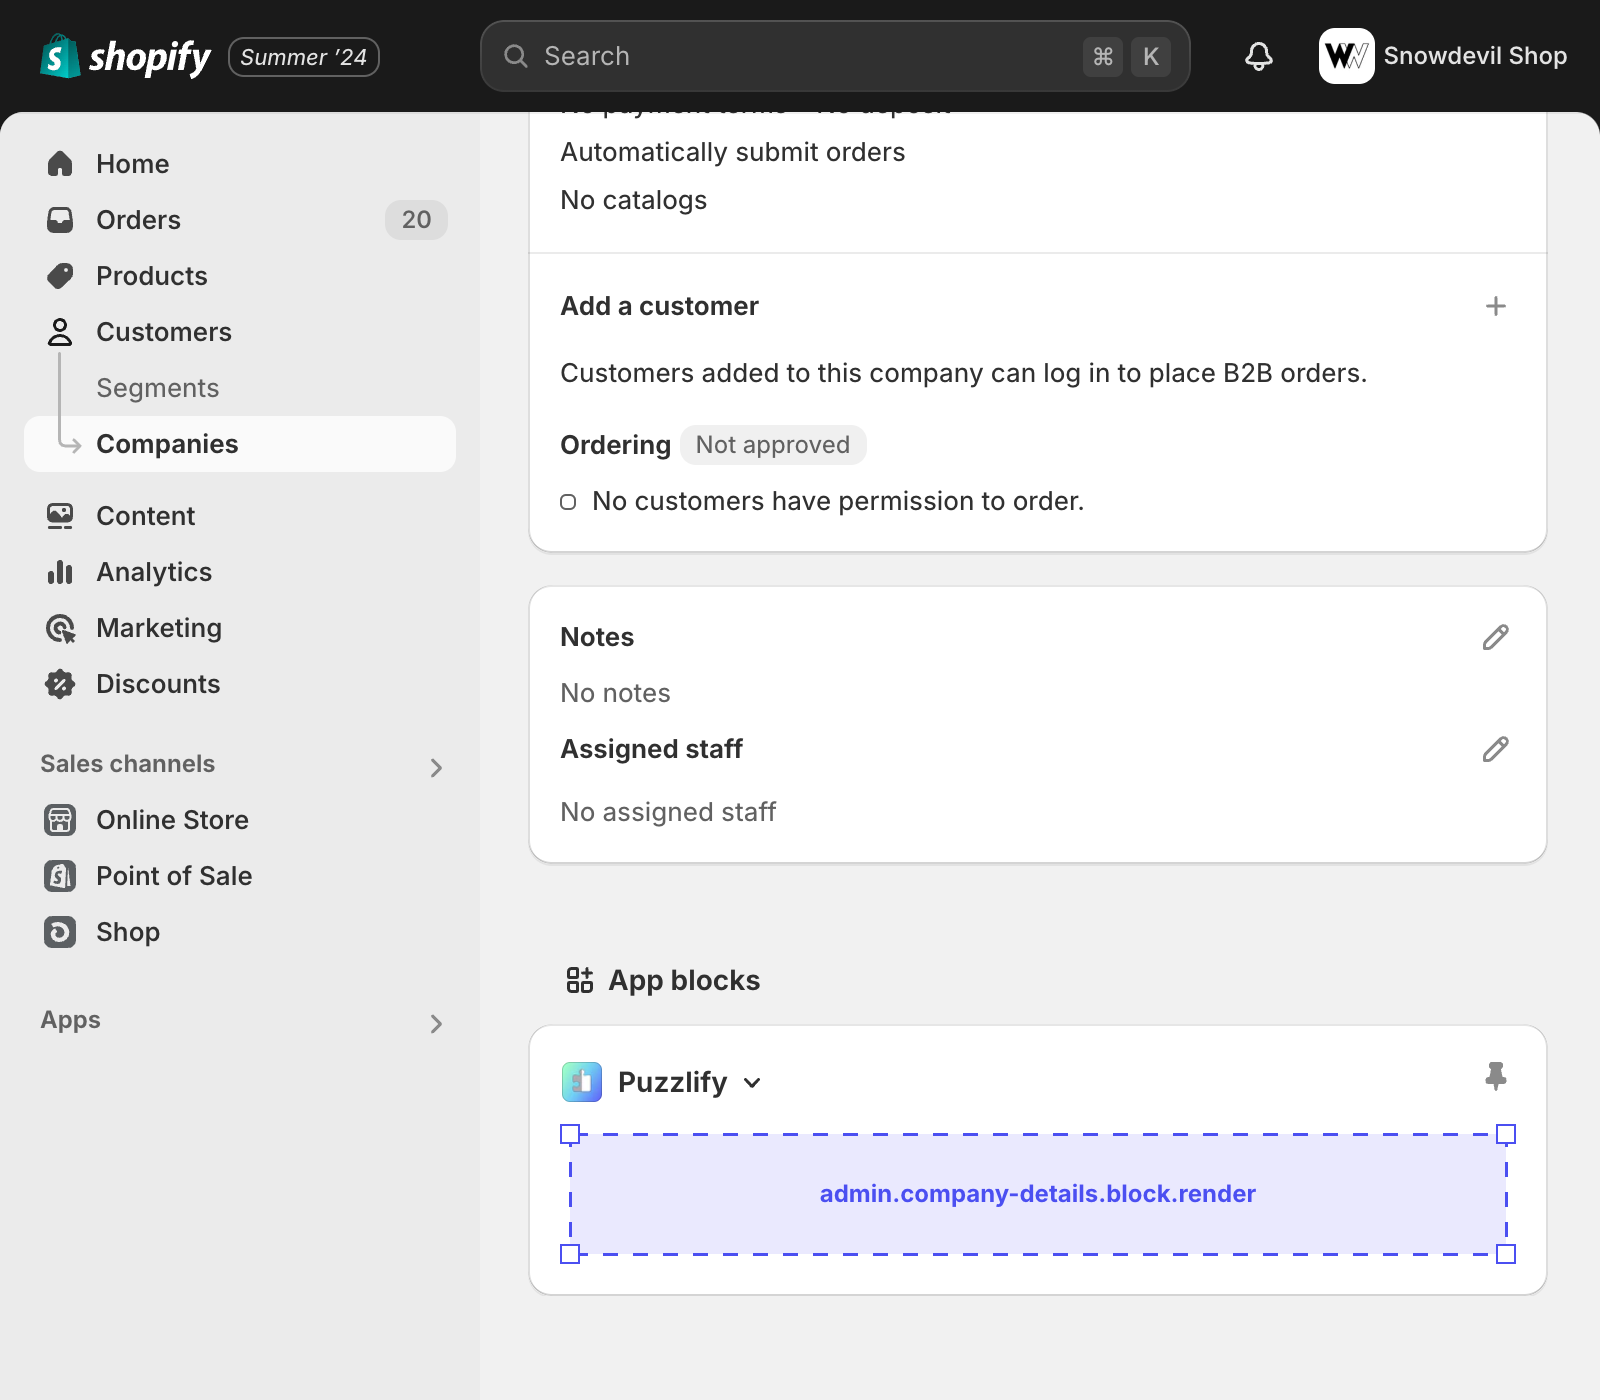
Task: Open Discounts from the sidebar
Action: coord(158,684)
